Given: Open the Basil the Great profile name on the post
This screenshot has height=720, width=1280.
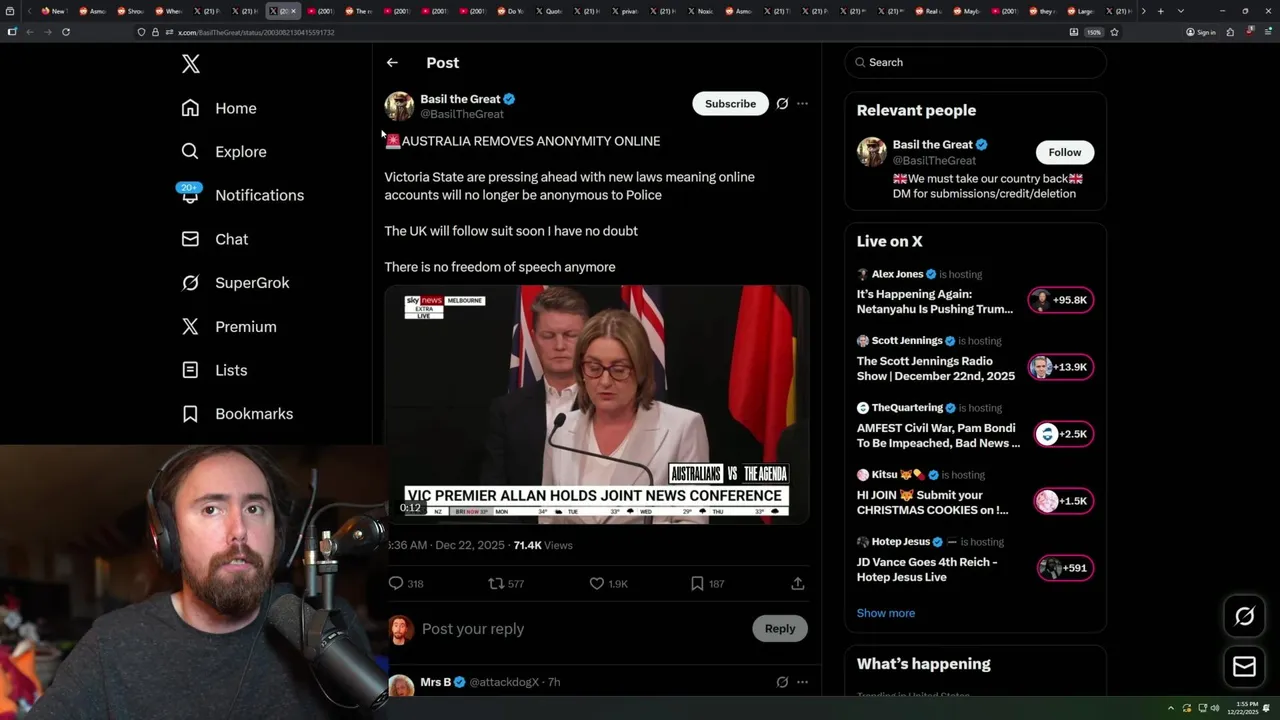Looking at the screenshot, I should (460, 99).
